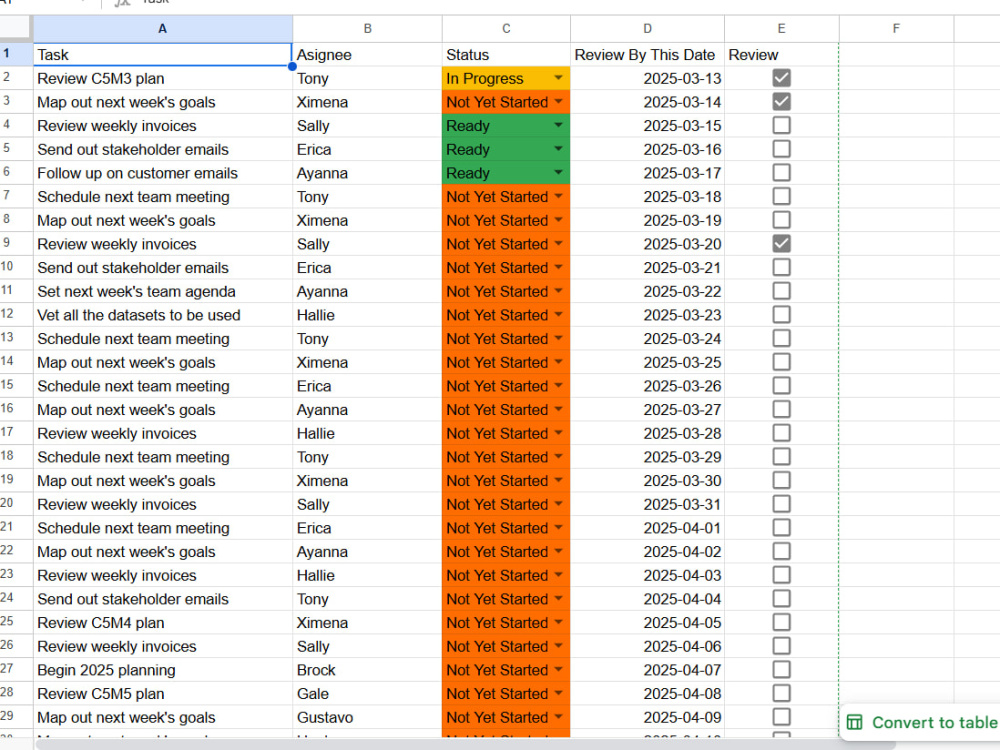Screen dimensions: 1000x750
Task: Uncheck Review checkbox for 2025-03-14
Action: coord(781,102)
